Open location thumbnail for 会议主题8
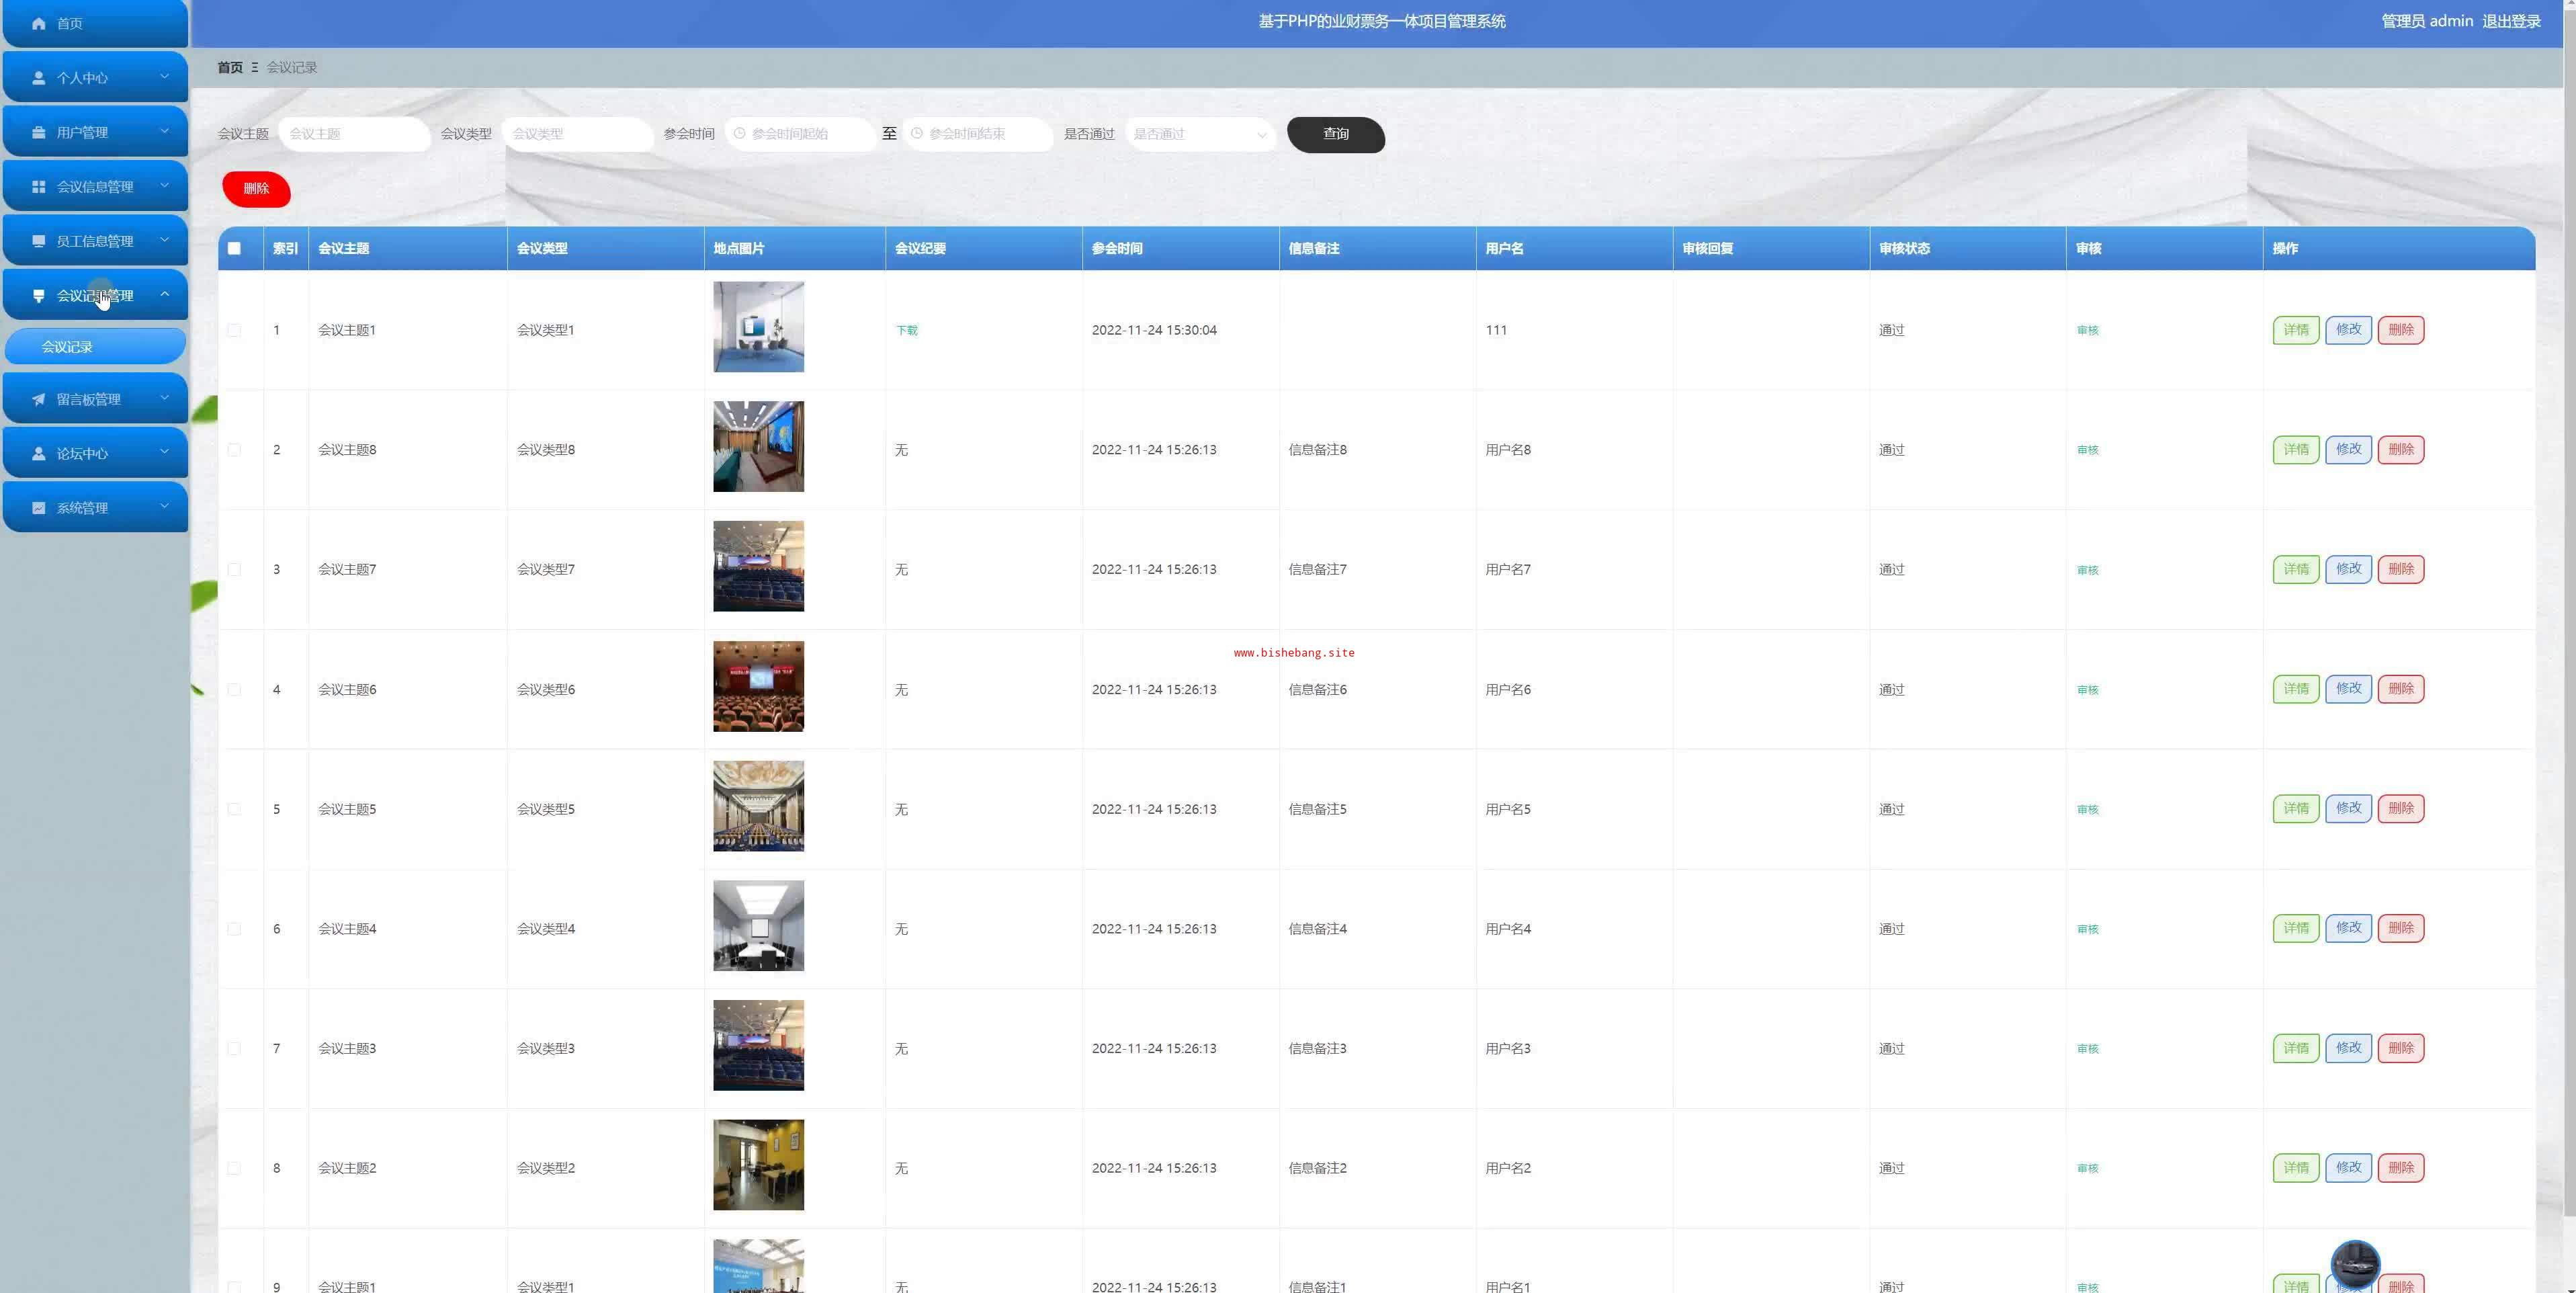2576x1293 pixels. click(758, 447)
